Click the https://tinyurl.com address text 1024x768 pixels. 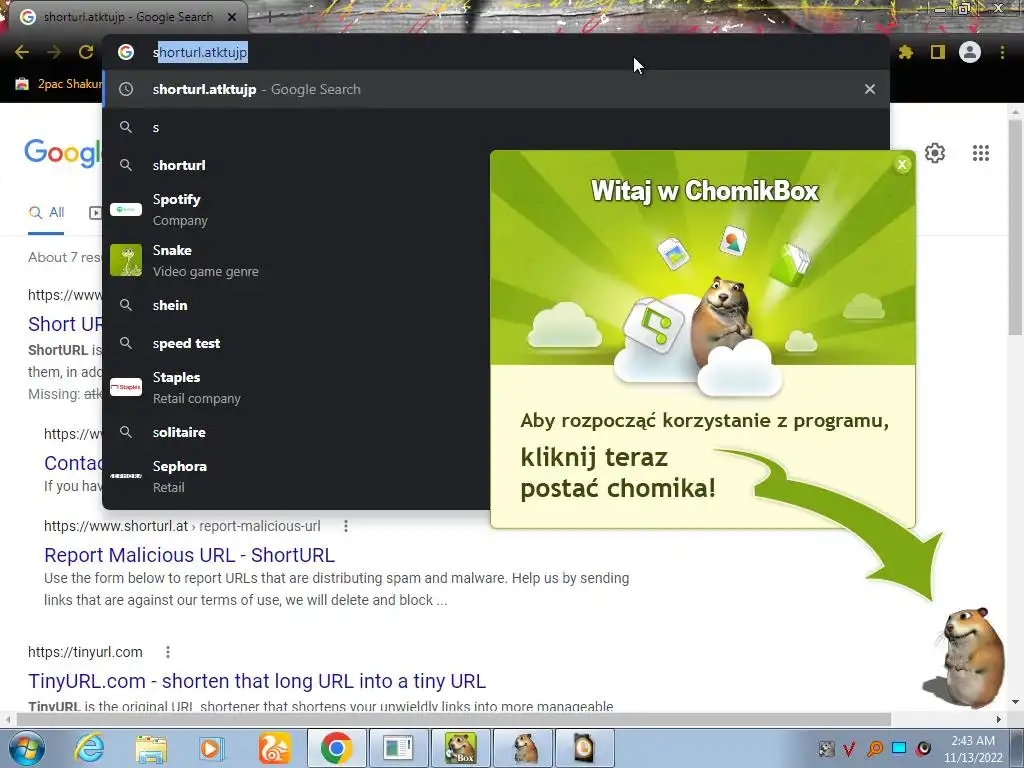click(x=85, y=652)
